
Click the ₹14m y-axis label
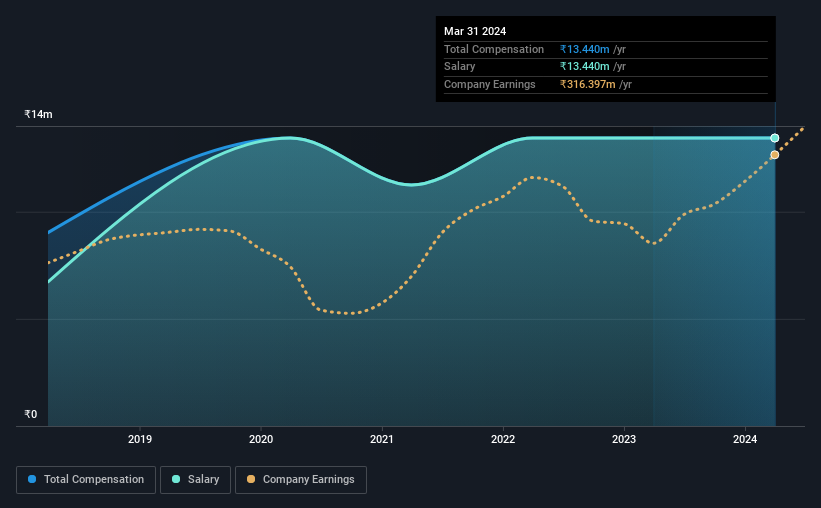pos(38,114)
